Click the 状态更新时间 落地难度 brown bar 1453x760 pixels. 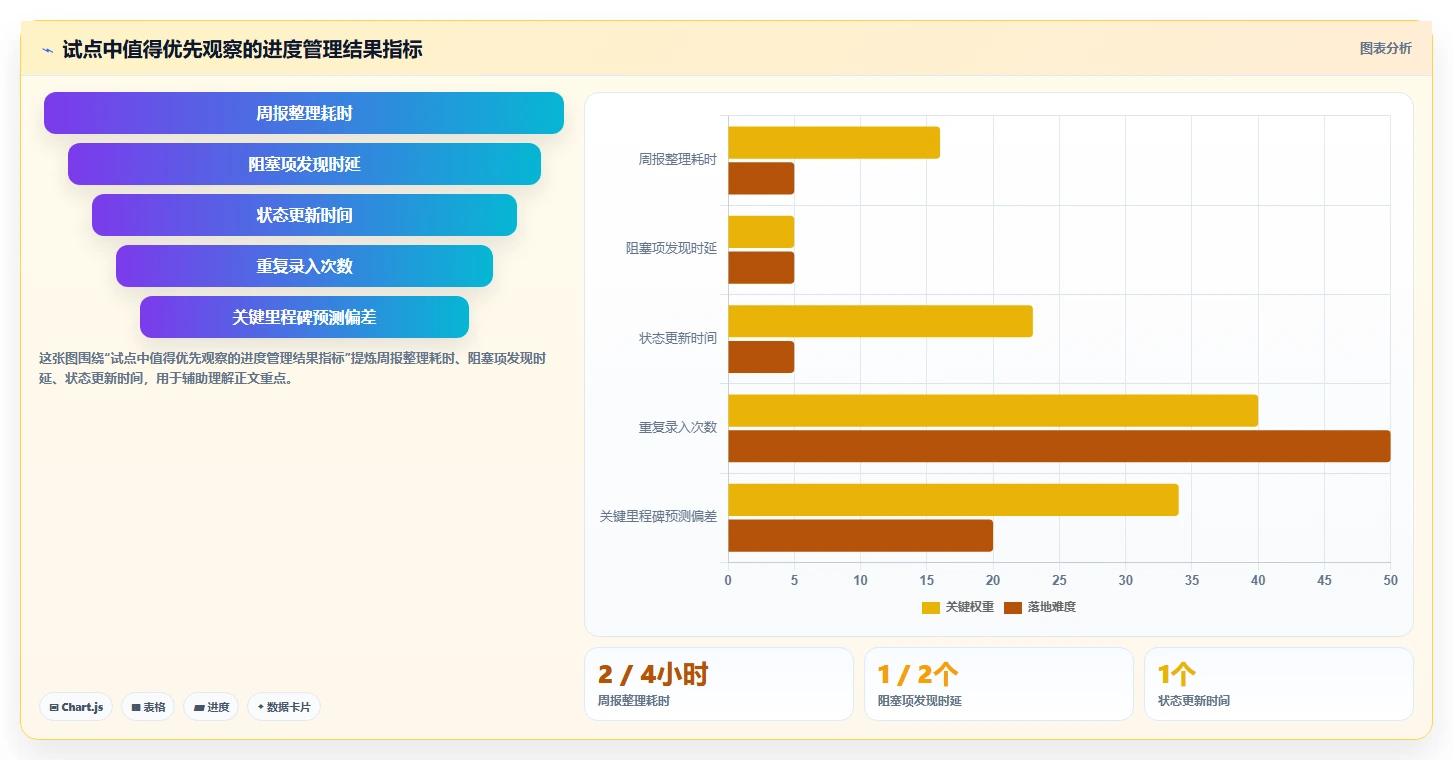[x=761, y=357]
